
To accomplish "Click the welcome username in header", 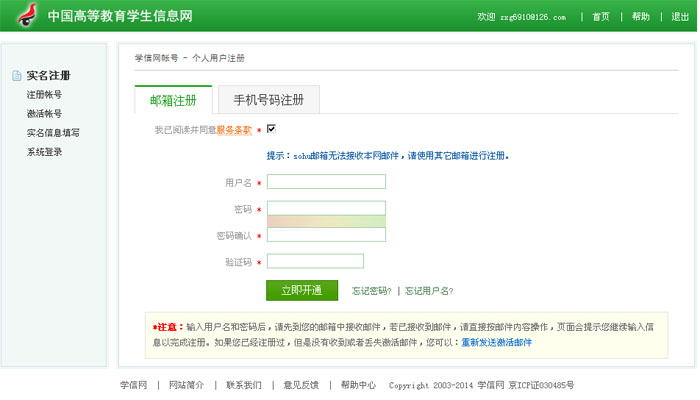I will pos(533,17).
